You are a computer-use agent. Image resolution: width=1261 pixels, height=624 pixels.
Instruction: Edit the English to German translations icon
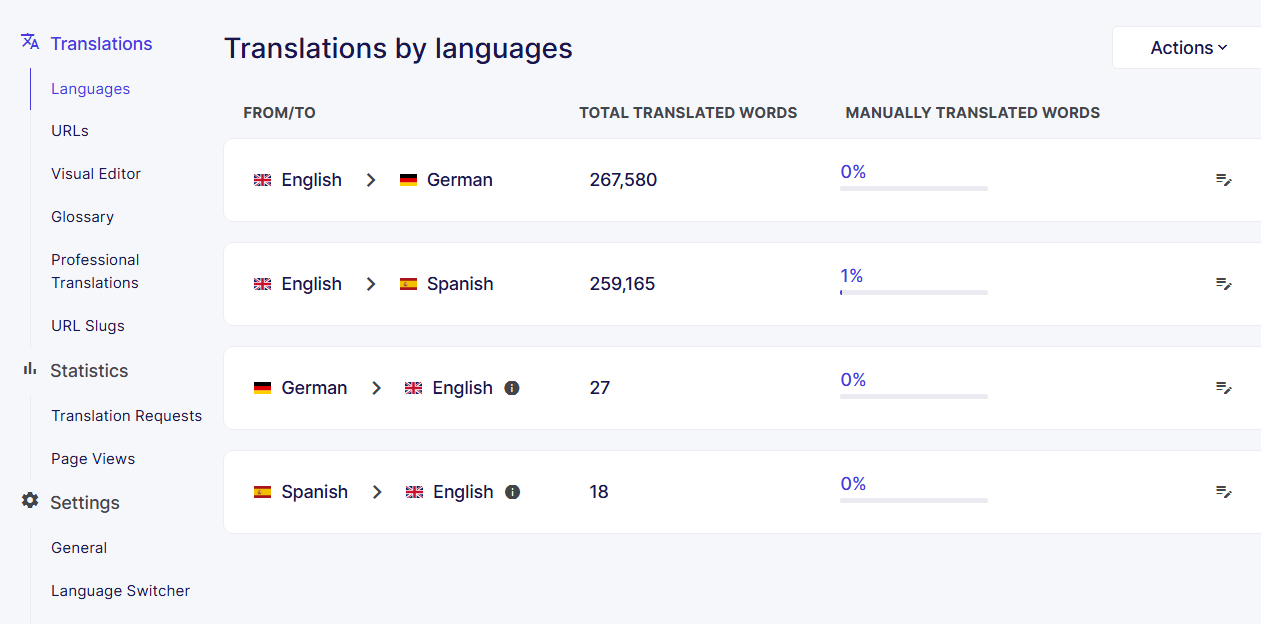click(x=1224, y=180)
